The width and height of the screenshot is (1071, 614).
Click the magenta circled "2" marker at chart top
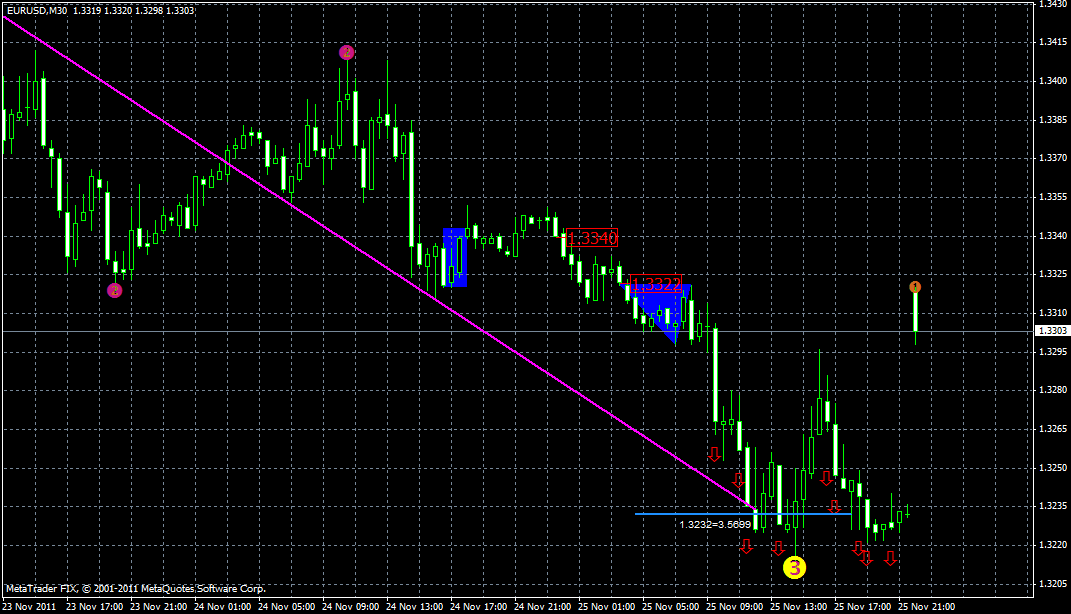pyautogui.click(x=346, y=52)
